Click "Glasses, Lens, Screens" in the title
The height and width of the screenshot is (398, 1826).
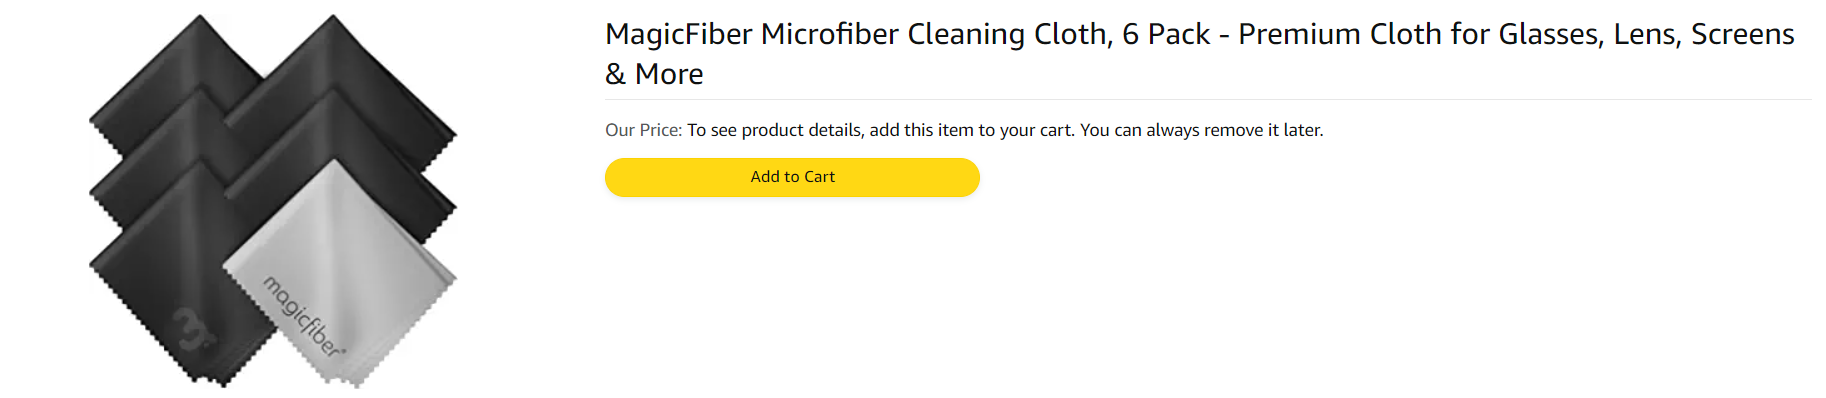coord(1646,34)
